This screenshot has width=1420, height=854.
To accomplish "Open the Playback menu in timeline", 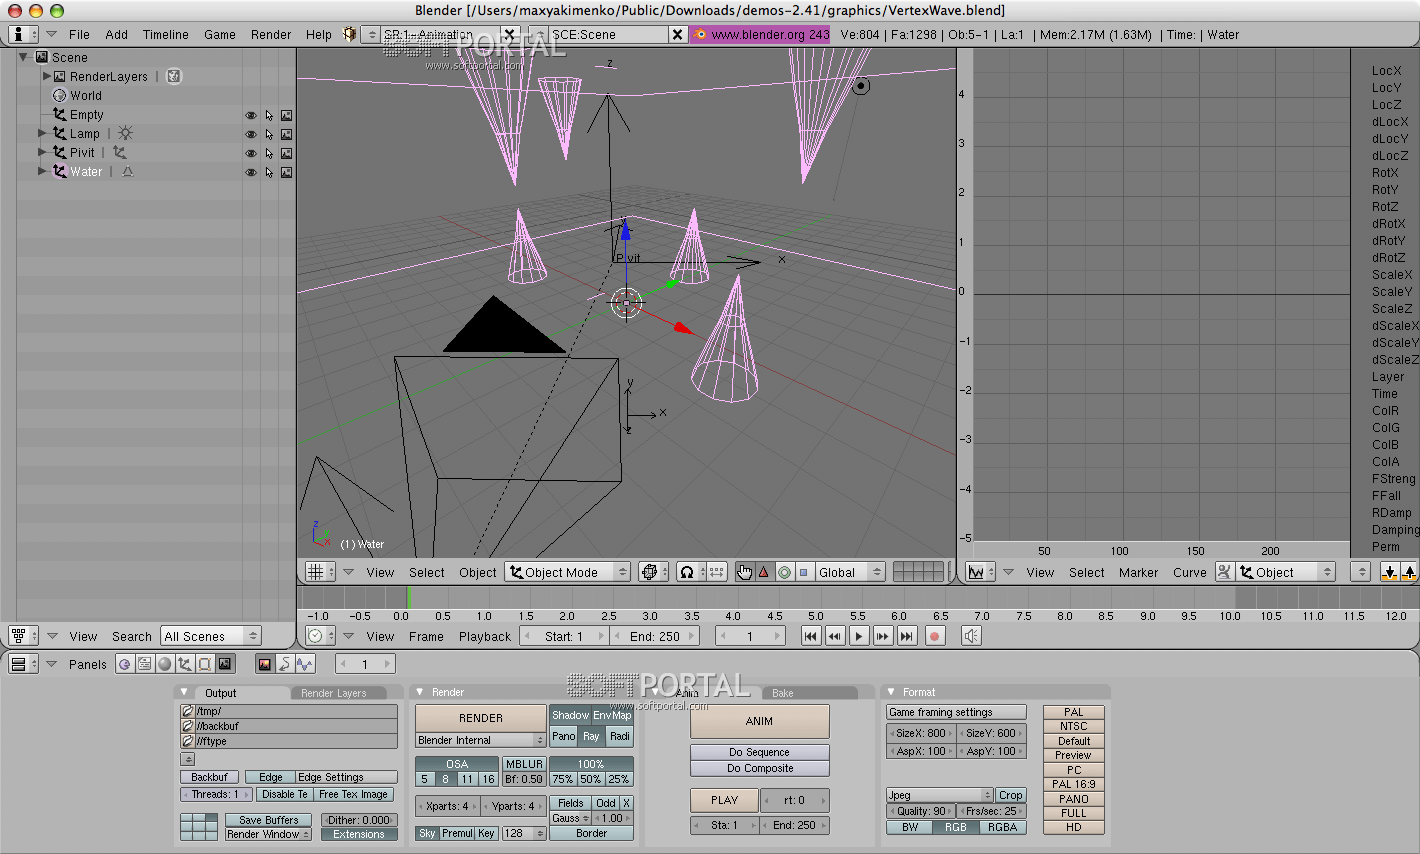I will [x=485, y=636].
